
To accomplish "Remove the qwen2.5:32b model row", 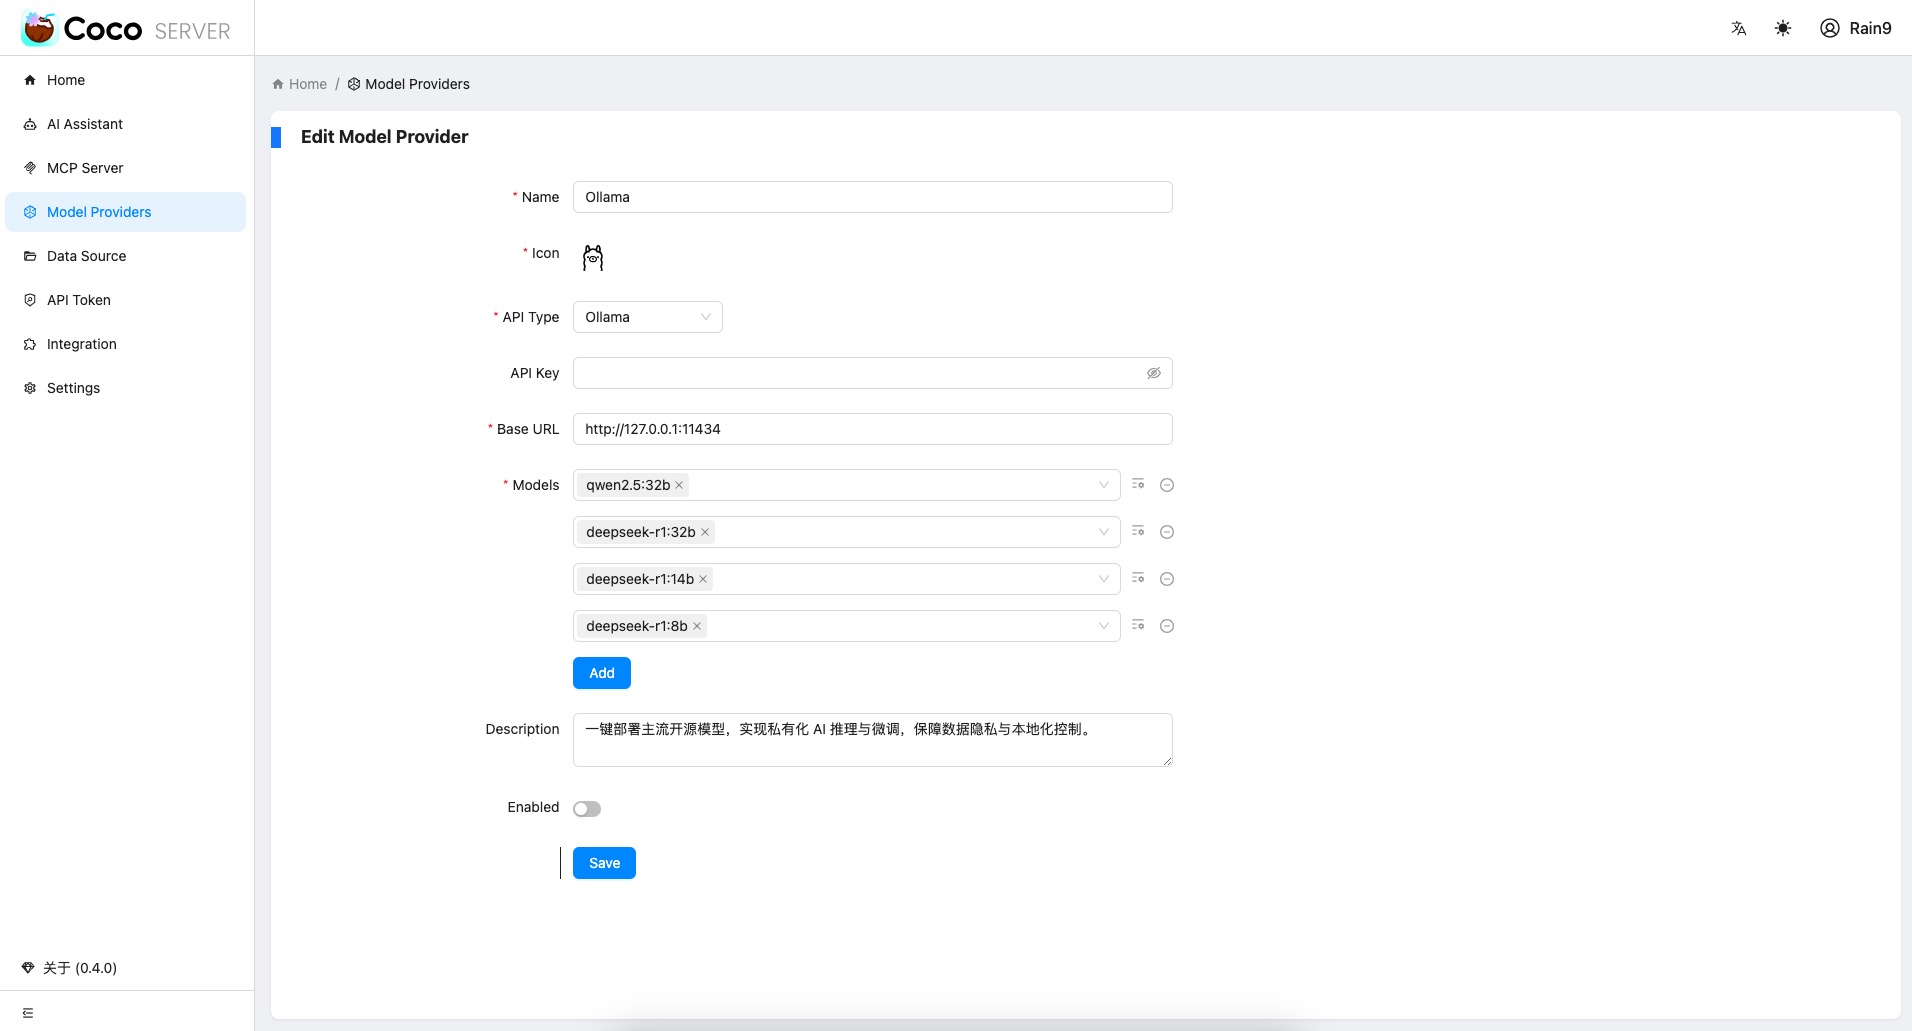I will pos(1167,485).
